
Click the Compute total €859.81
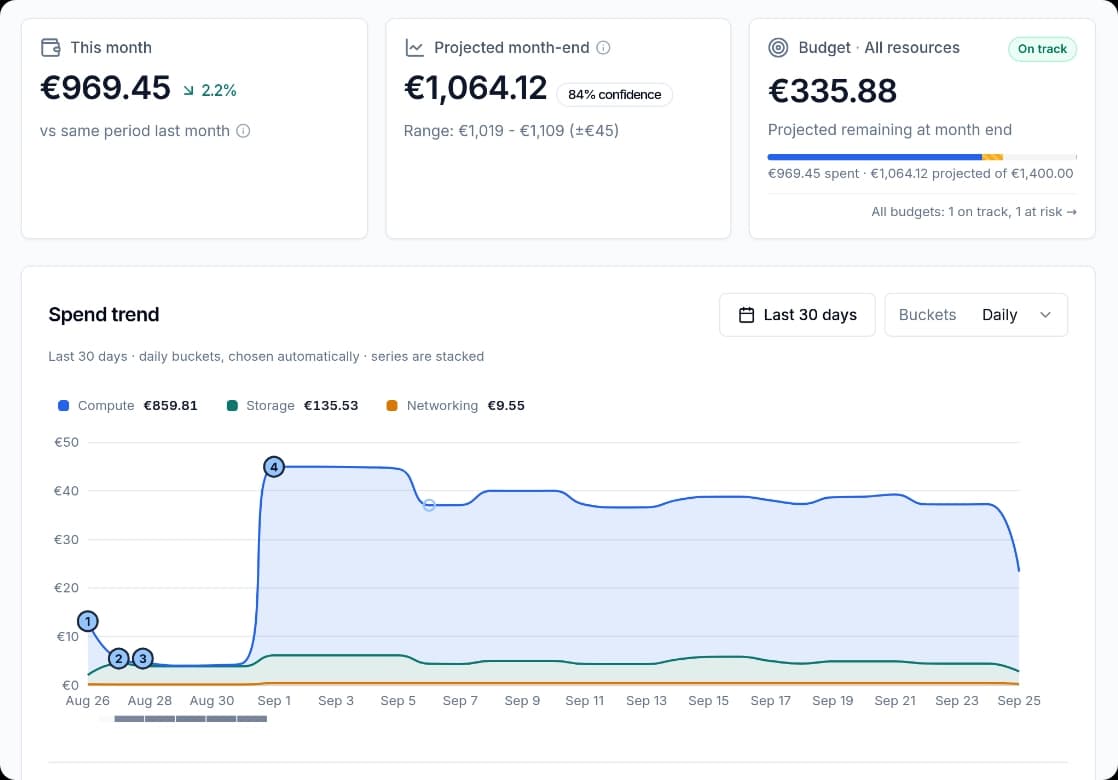[170, 406]
